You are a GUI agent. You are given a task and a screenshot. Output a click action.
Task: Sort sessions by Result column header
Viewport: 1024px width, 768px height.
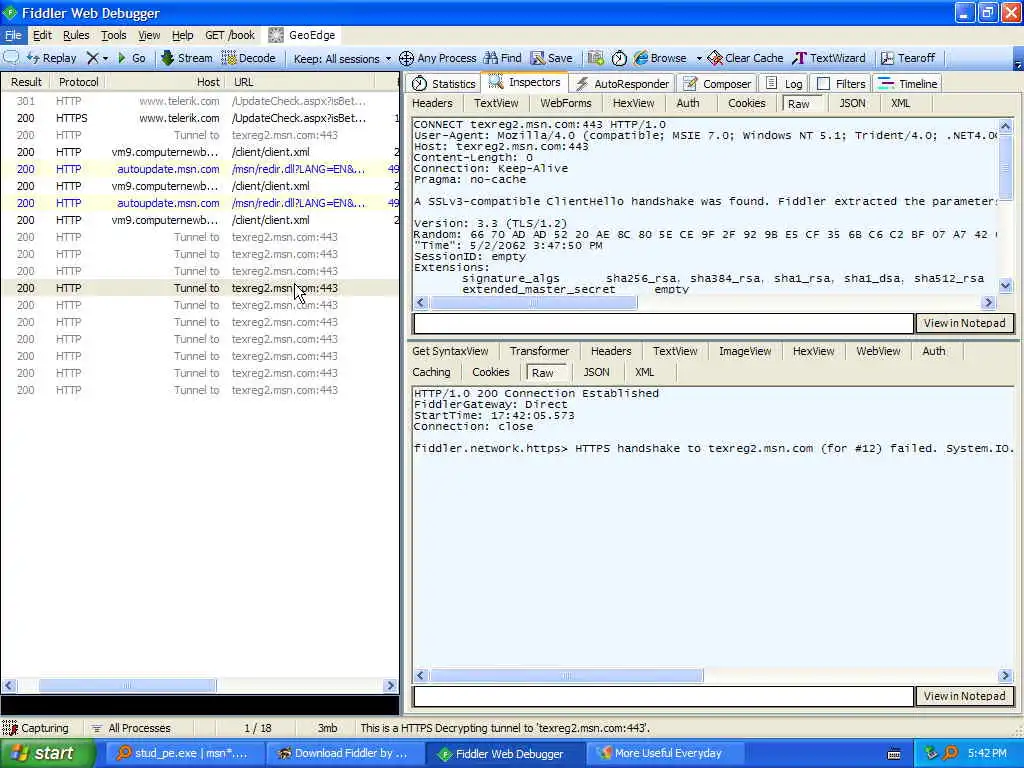point(26,82)
